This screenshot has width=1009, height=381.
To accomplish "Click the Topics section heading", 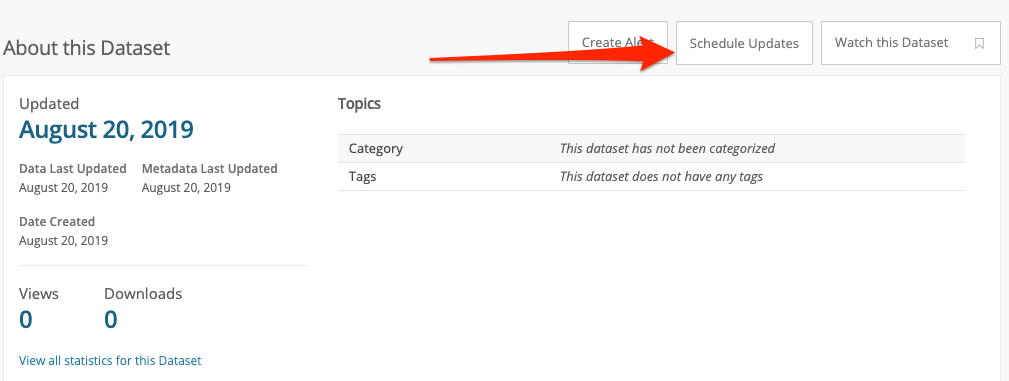I will point(359,103).
